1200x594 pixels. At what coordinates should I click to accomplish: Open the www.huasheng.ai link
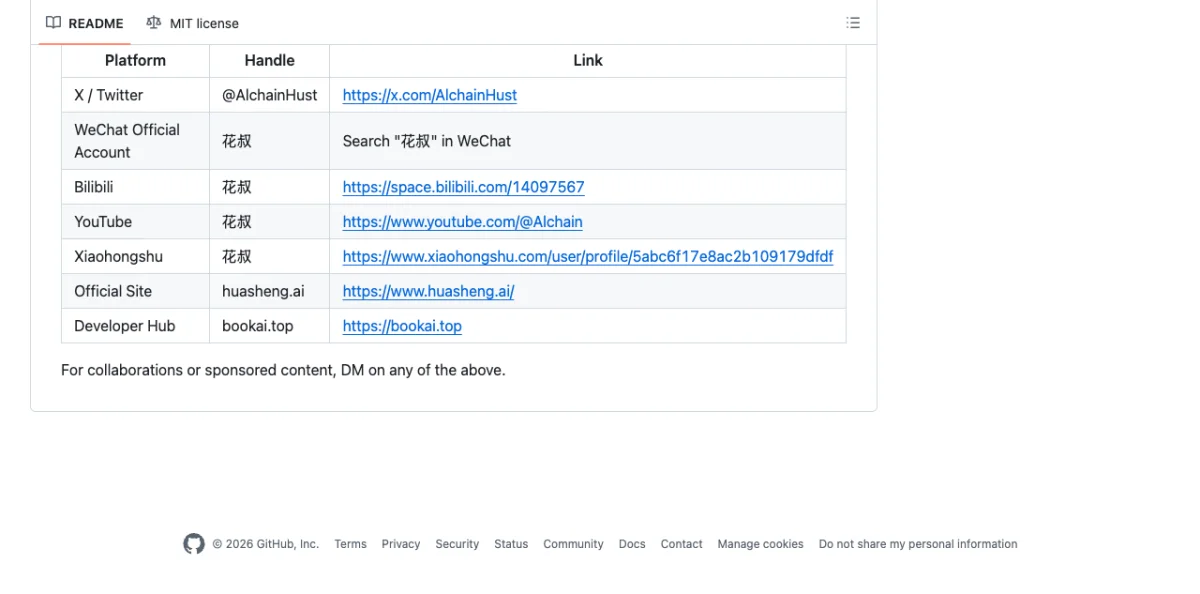[x=428, y=292]
